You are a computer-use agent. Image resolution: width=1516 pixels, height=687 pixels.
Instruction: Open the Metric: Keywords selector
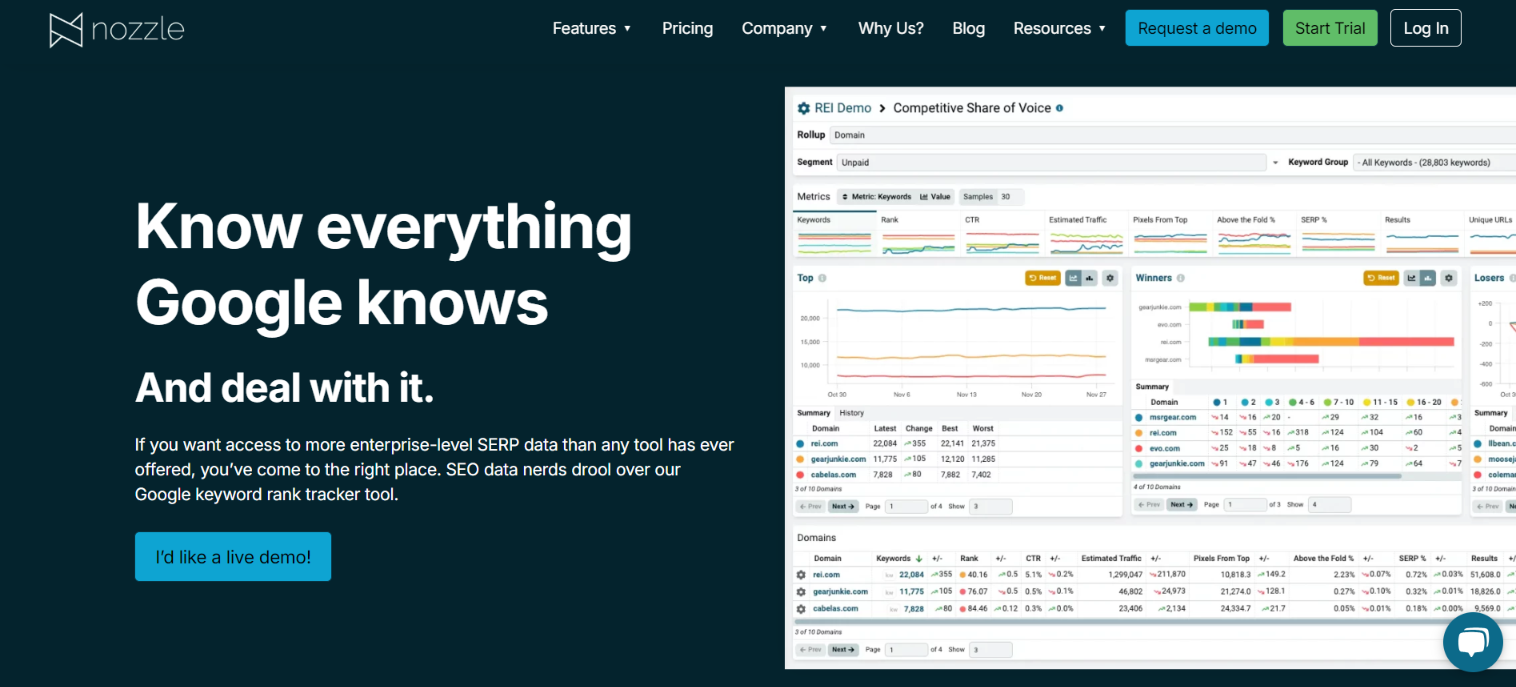pos(876,197)
